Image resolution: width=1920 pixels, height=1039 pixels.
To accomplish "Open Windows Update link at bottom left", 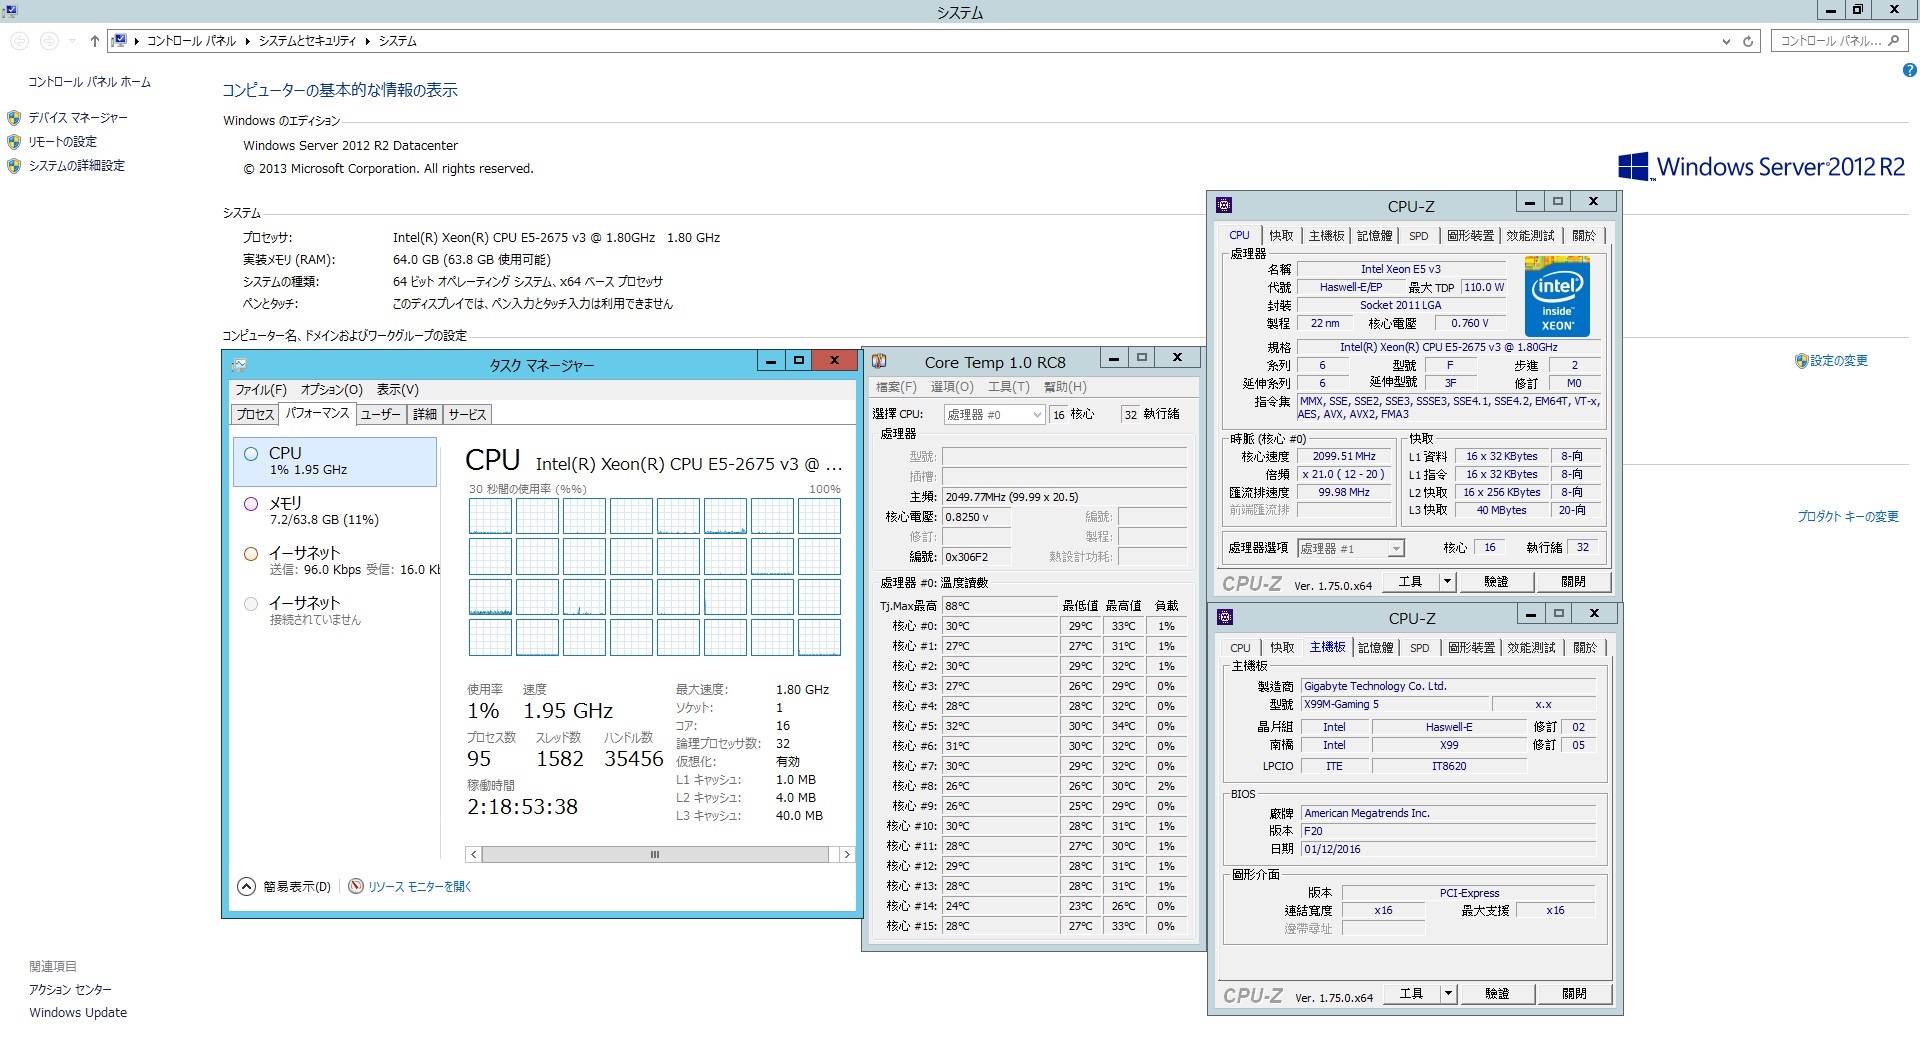I will [78, 1013].
